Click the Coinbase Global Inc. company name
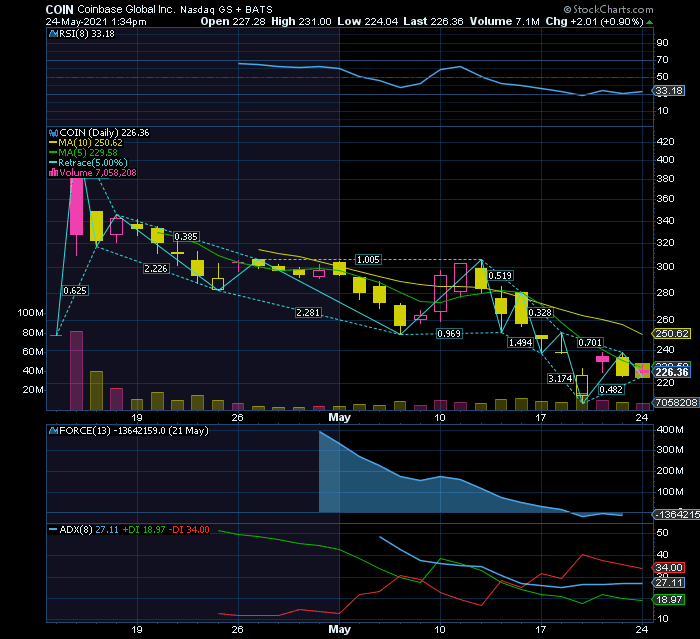Screen dimensions: 700x639 126,9
